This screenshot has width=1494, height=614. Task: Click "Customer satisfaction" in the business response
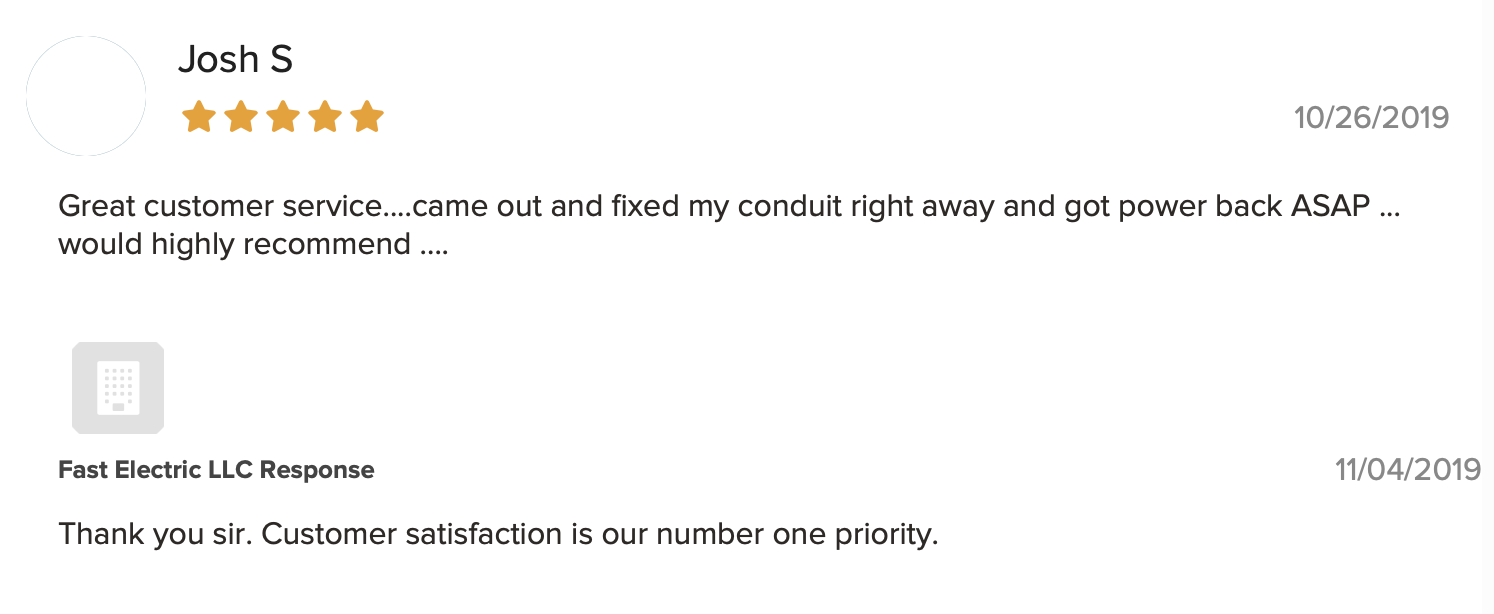click(415, 534)
